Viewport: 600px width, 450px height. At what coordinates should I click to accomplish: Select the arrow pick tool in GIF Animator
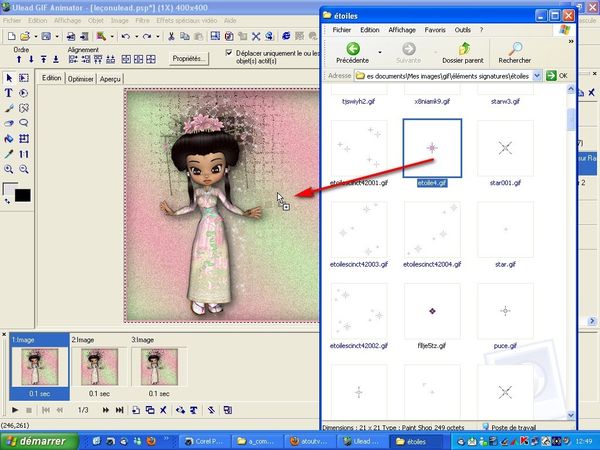pos(9,78)
